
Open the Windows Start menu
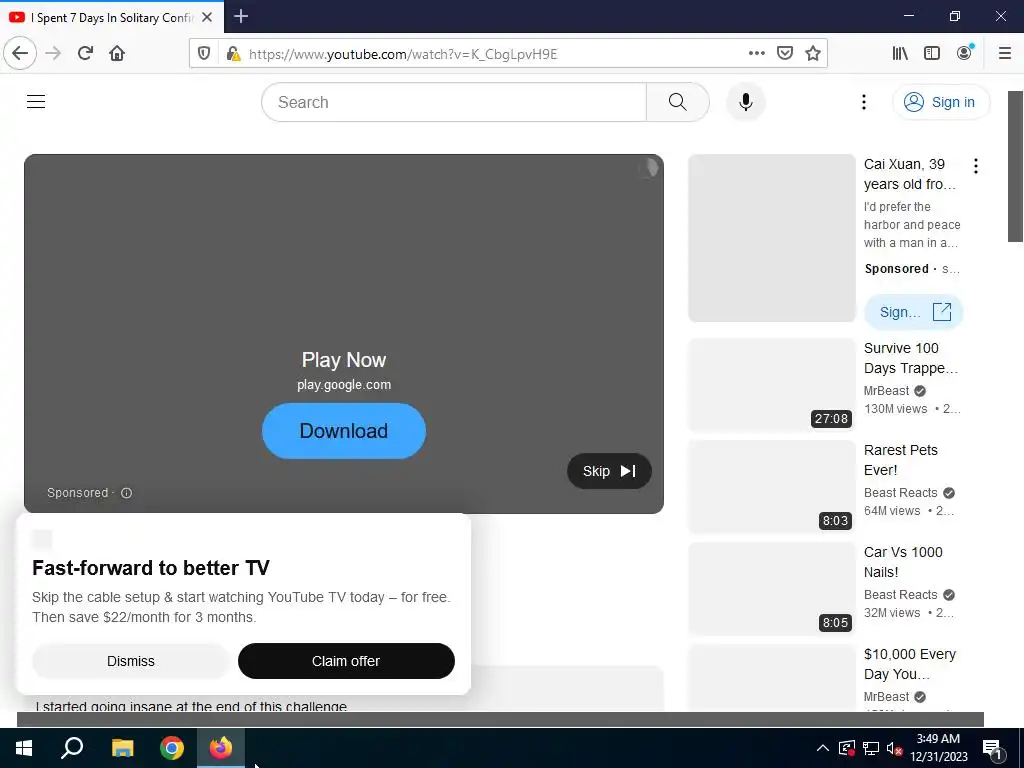coord(24,748)
